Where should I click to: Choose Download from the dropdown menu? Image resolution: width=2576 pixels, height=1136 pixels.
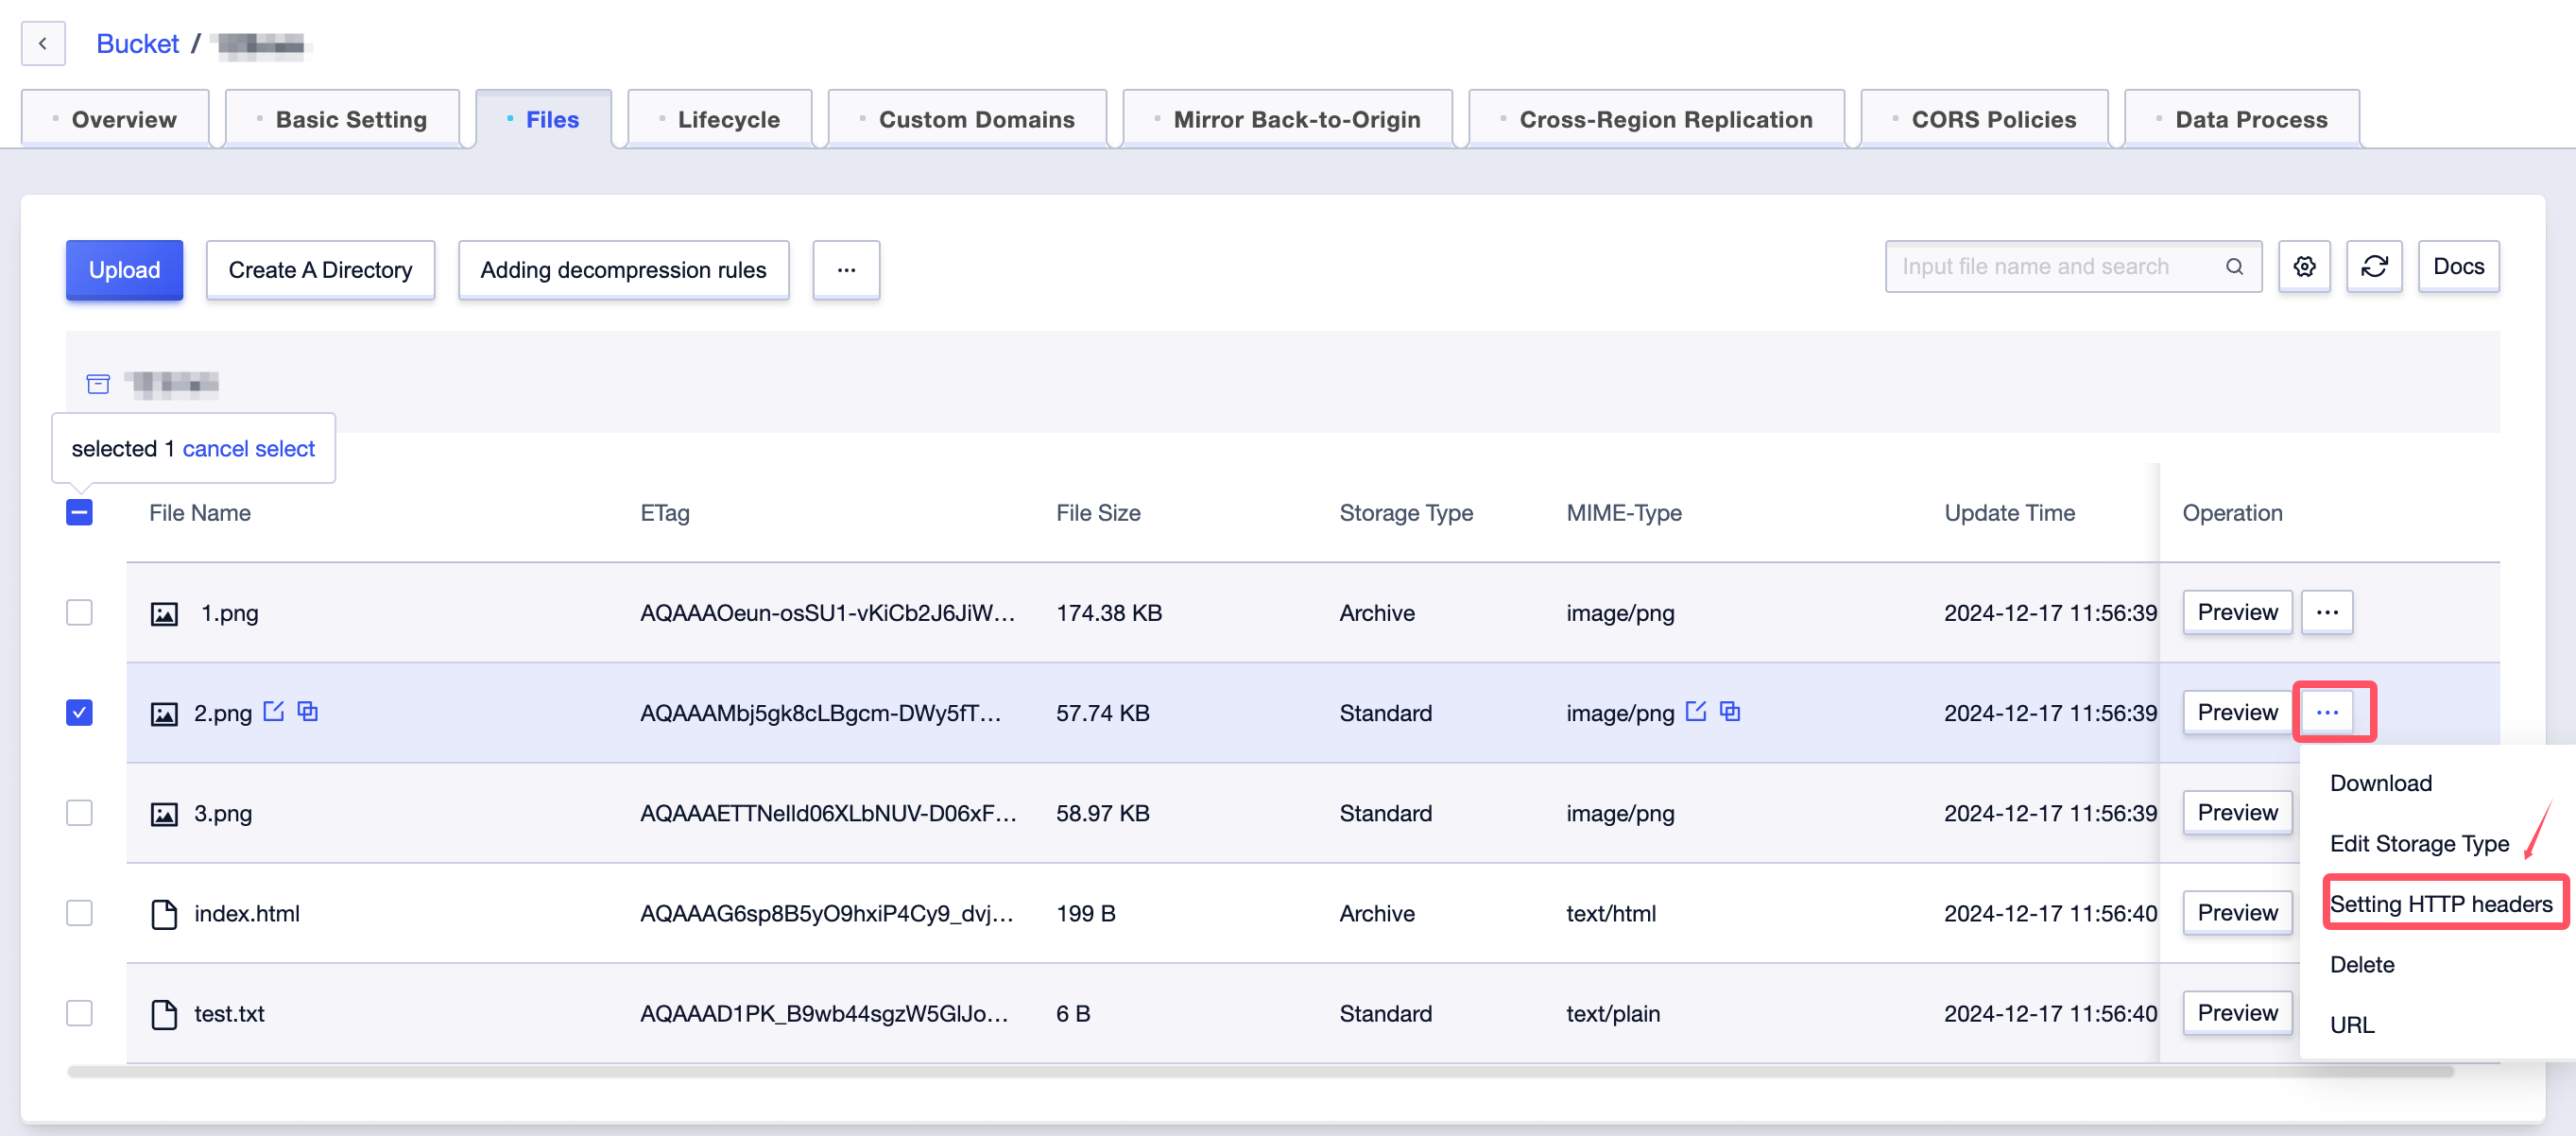2381,783
